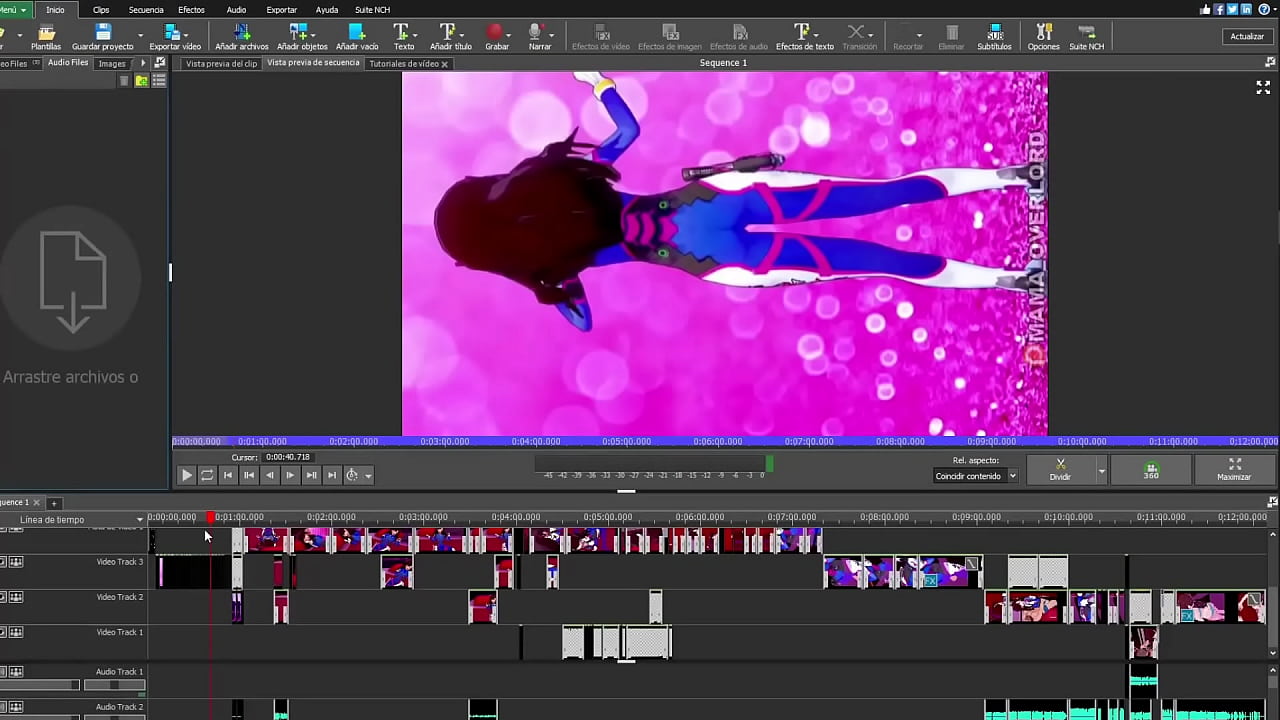This screenshot has height=720, width=1280.
Task: Click the Actualizar button
Action: [1247, 36]
